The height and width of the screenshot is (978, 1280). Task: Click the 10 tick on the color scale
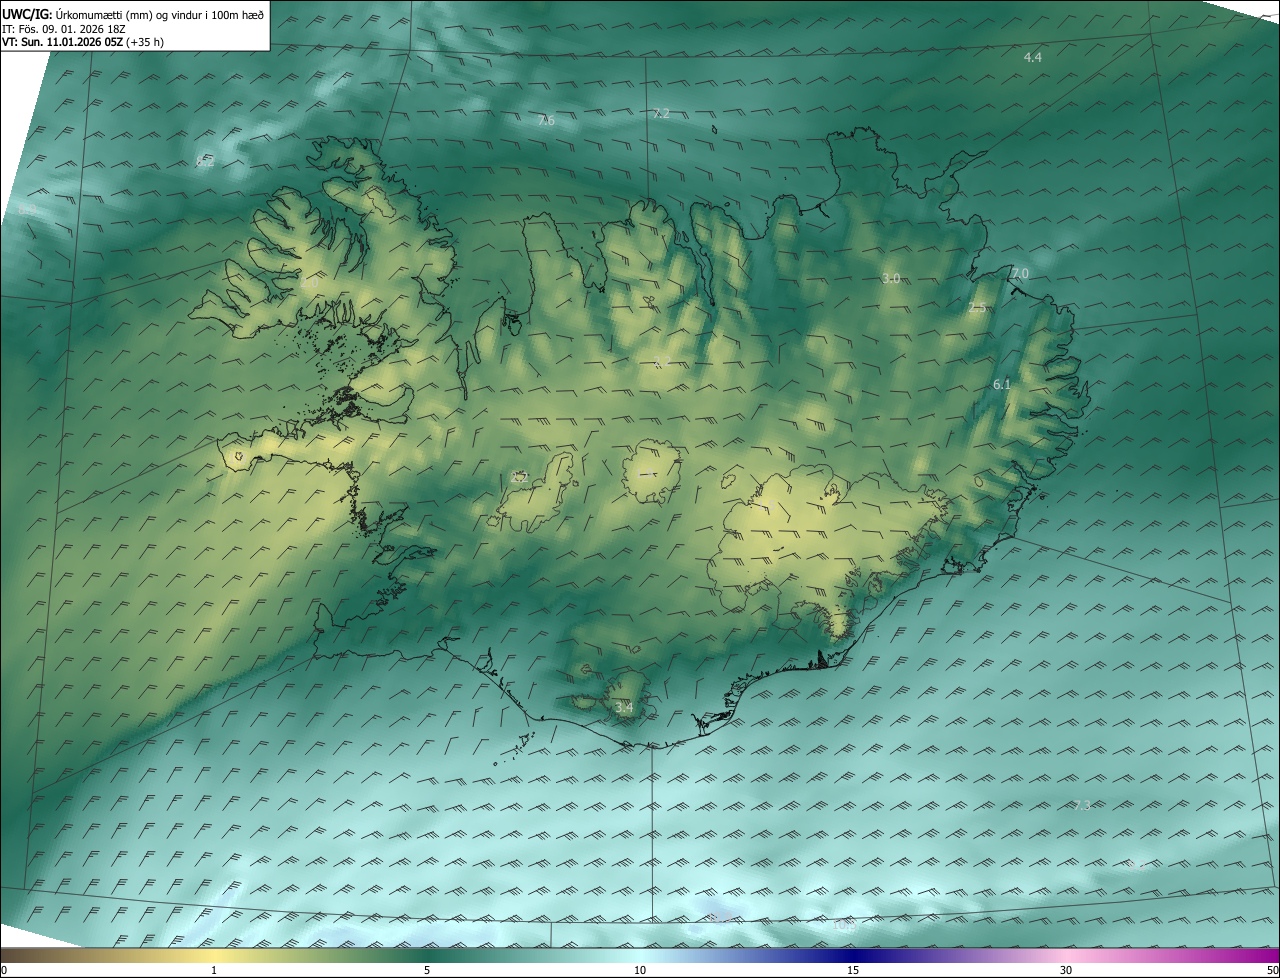640,970
